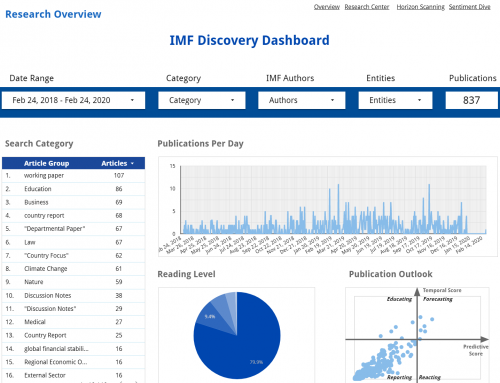The height and width of the screenshot is (383, 500).
Task: Open the Date Range dropdown
Action: coord(73,100)
